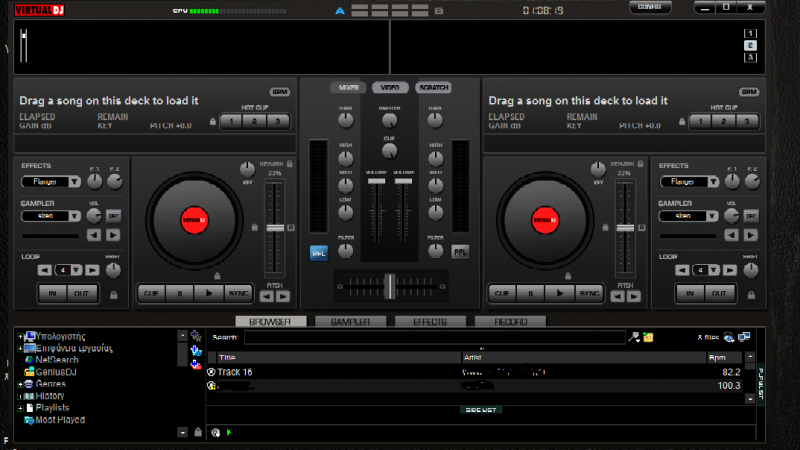Toggle right deck keylock padlock
800x450 pixels.
pyautogui.click(x=640, y=164)
